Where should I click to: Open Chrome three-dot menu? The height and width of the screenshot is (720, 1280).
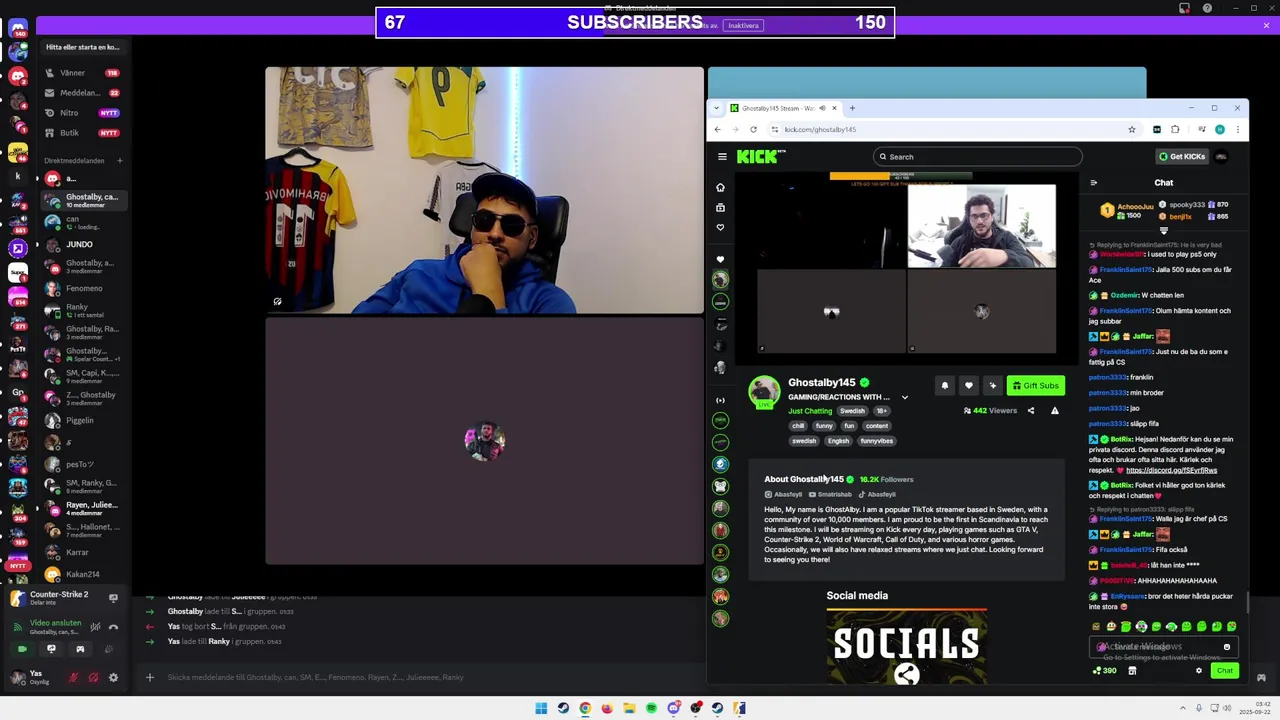click(1238, 129)
